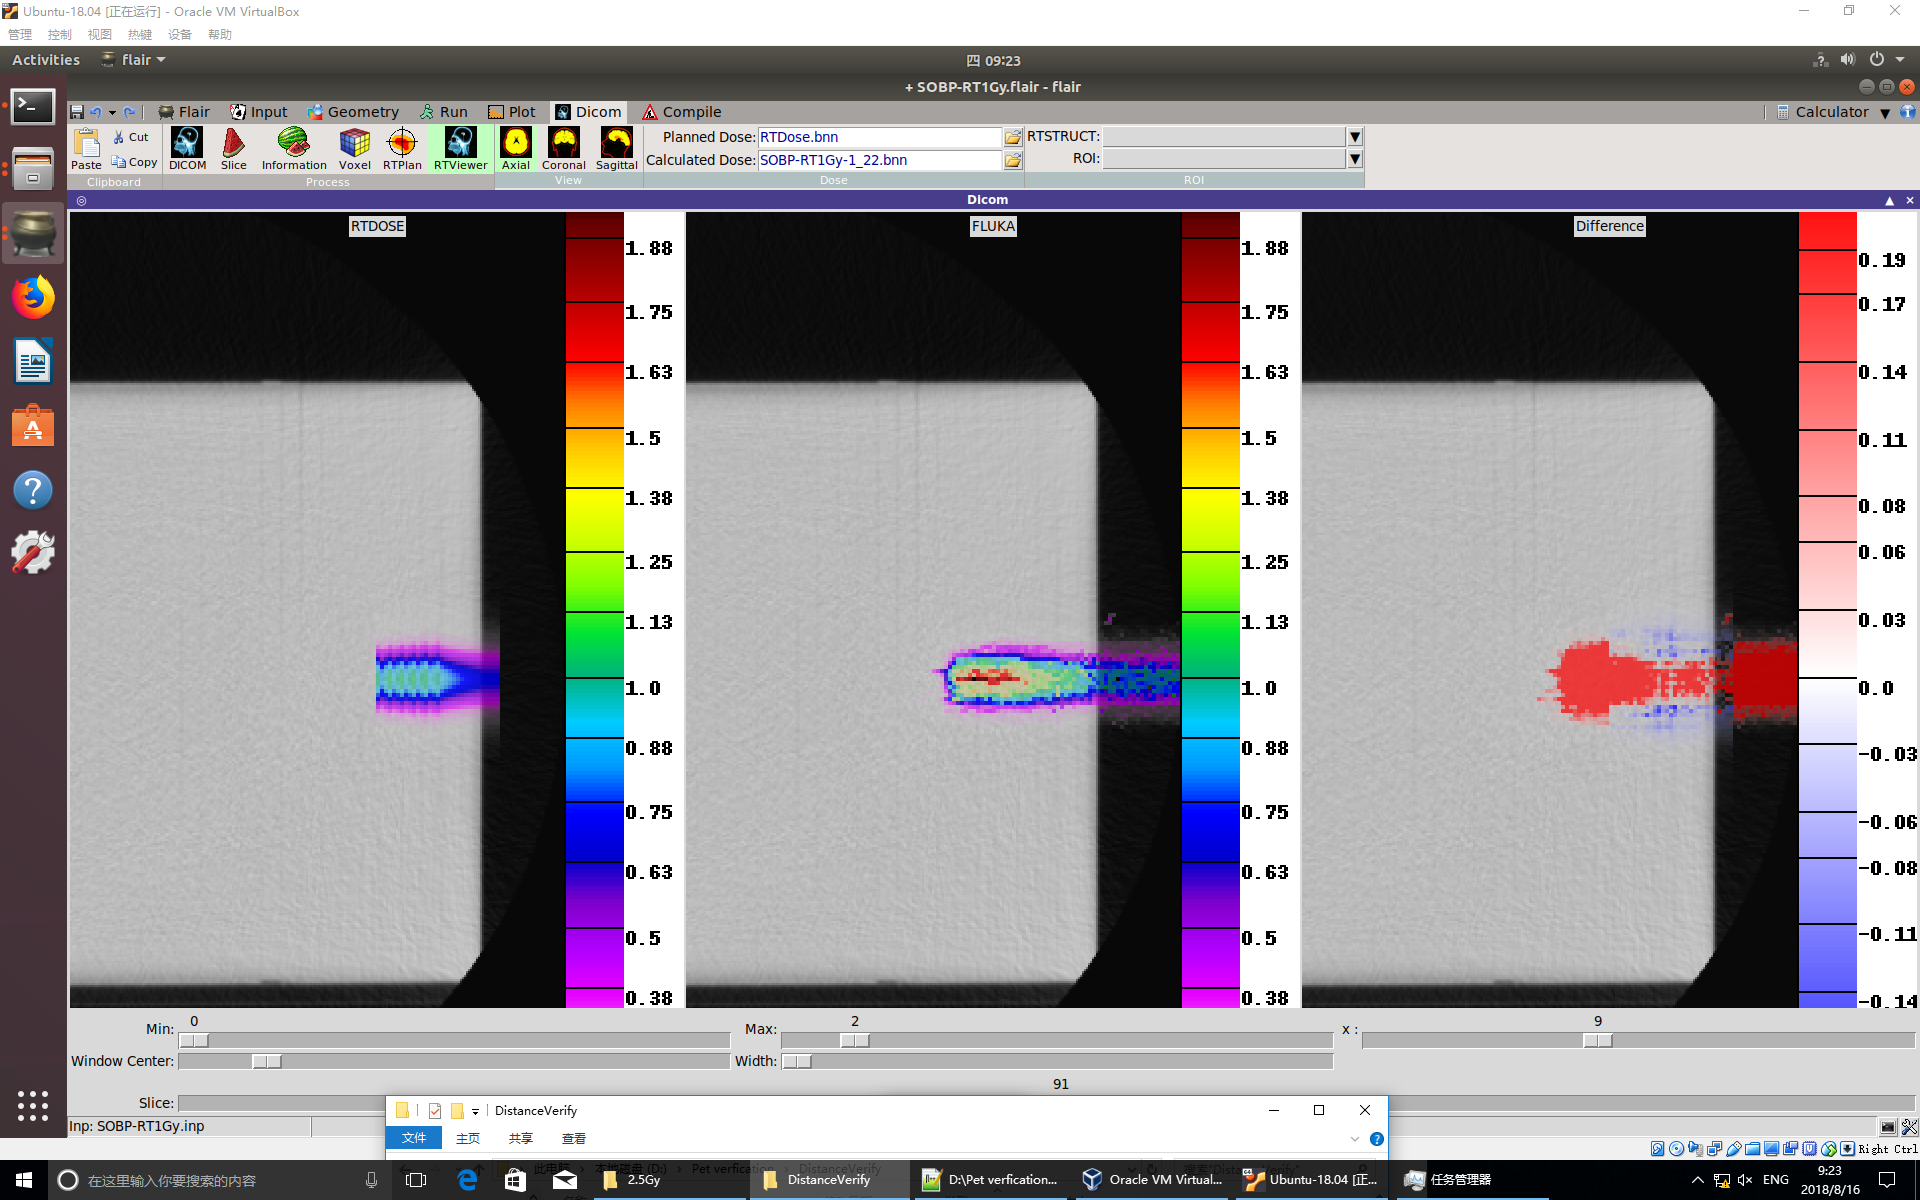Viewport: 1920px width, 1200px height.
Task: Launch Firefox from the dock
Action: (33, 297)
